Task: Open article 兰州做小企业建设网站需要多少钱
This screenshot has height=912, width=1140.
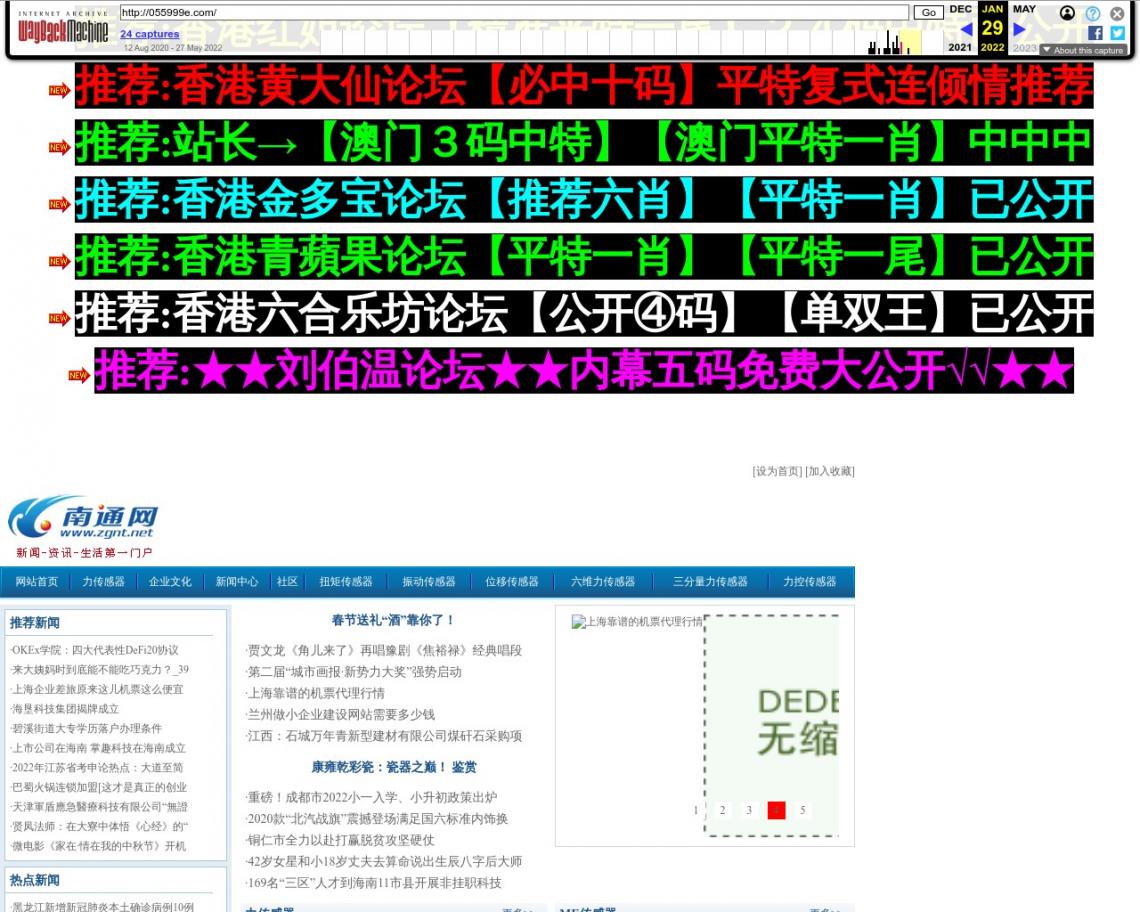Action: click(340, 715)
